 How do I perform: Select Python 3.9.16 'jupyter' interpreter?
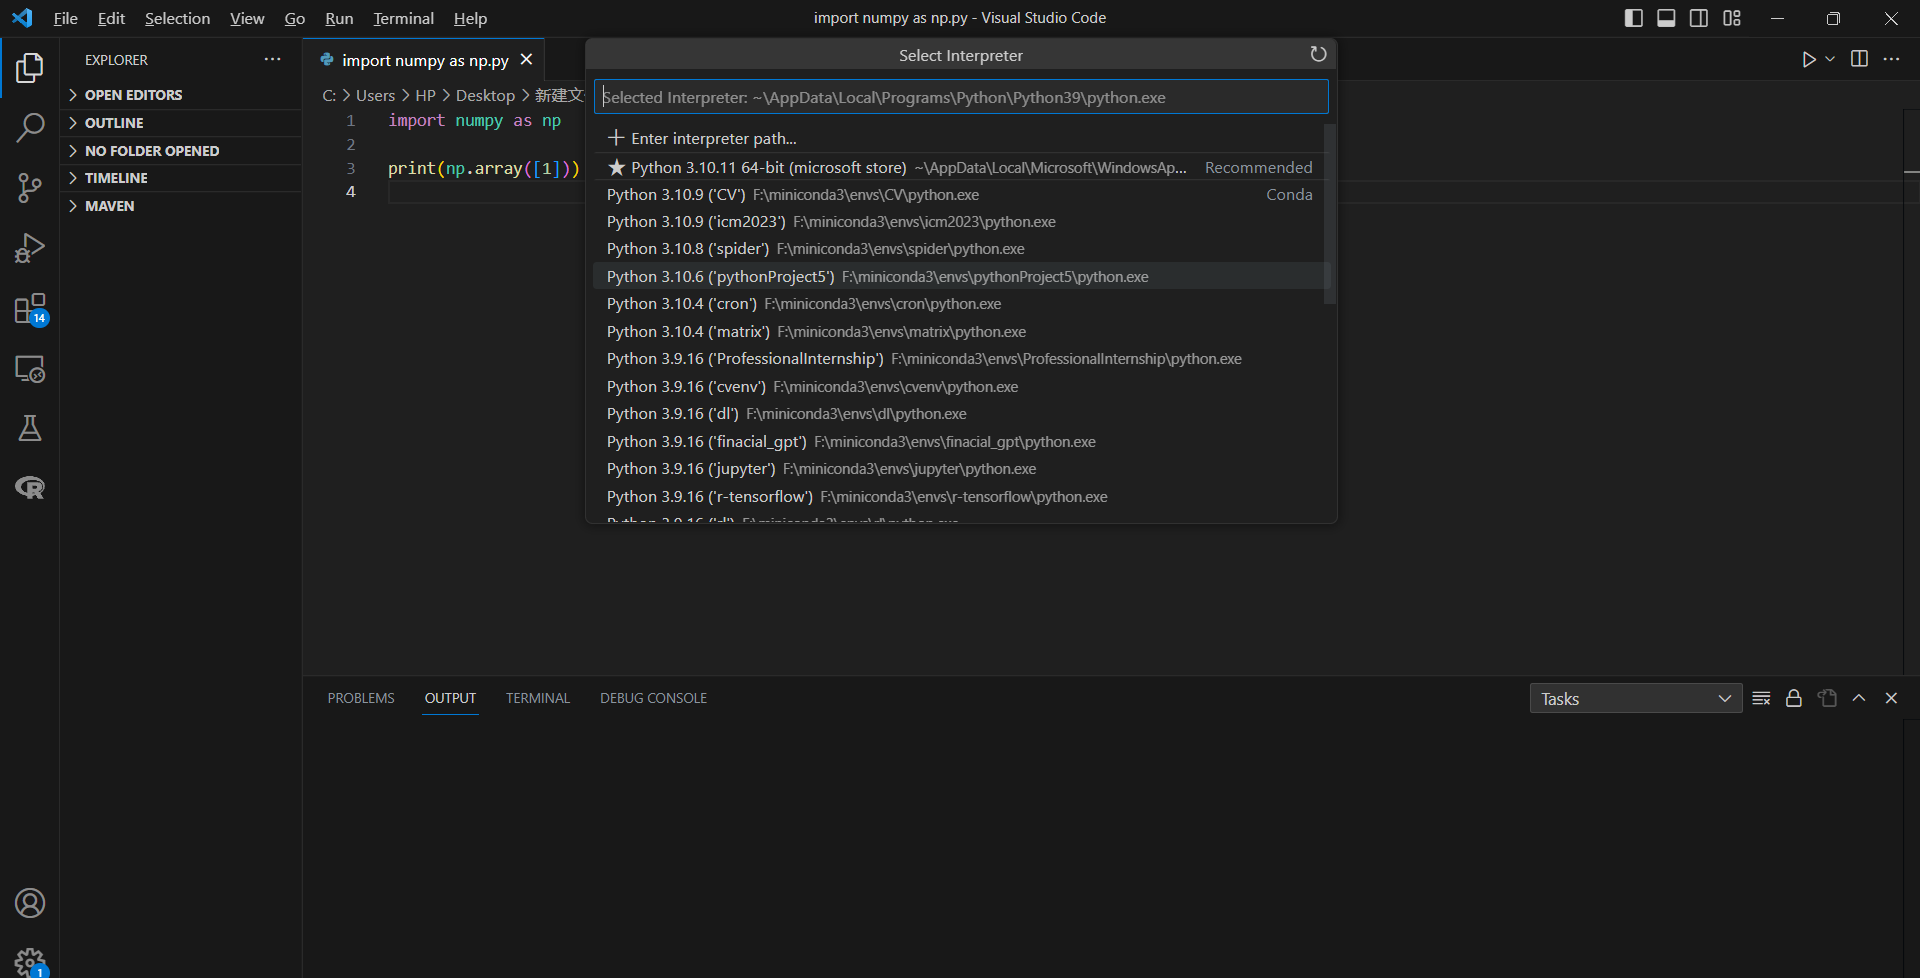coord(959,469)
